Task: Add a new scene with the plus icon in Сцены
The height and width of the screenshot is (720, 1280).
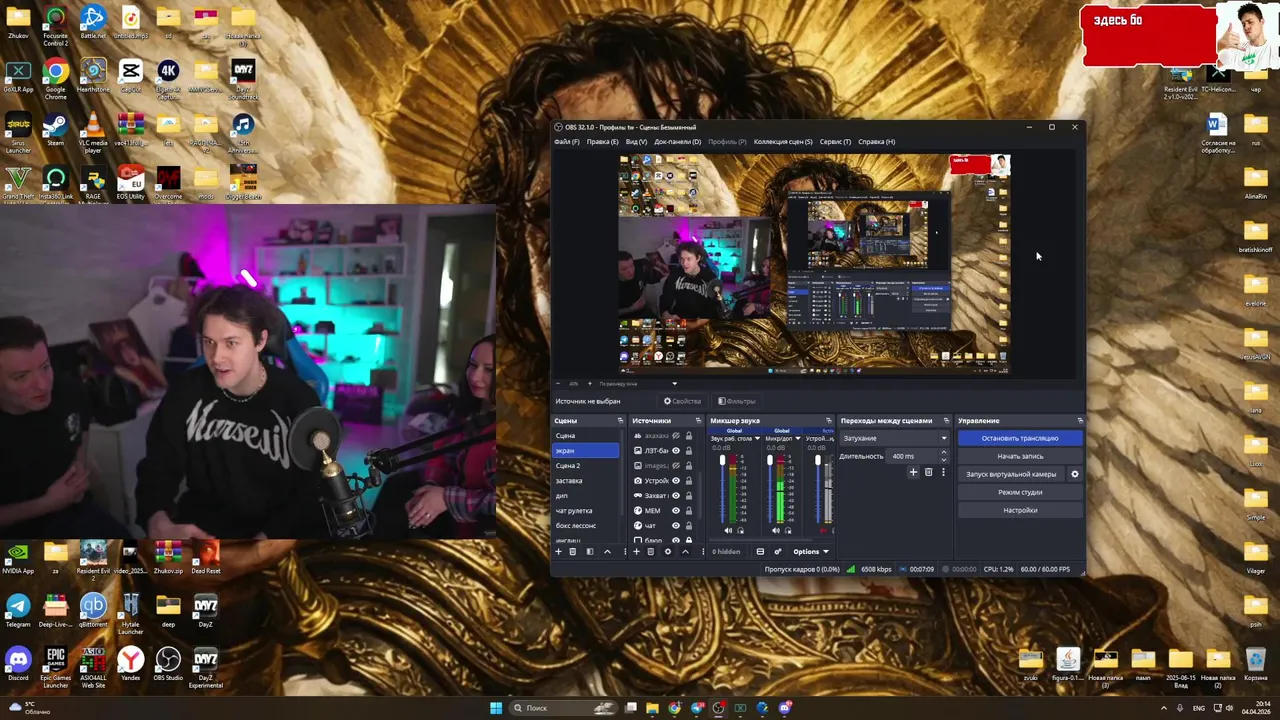Action: tap(558, 552)
